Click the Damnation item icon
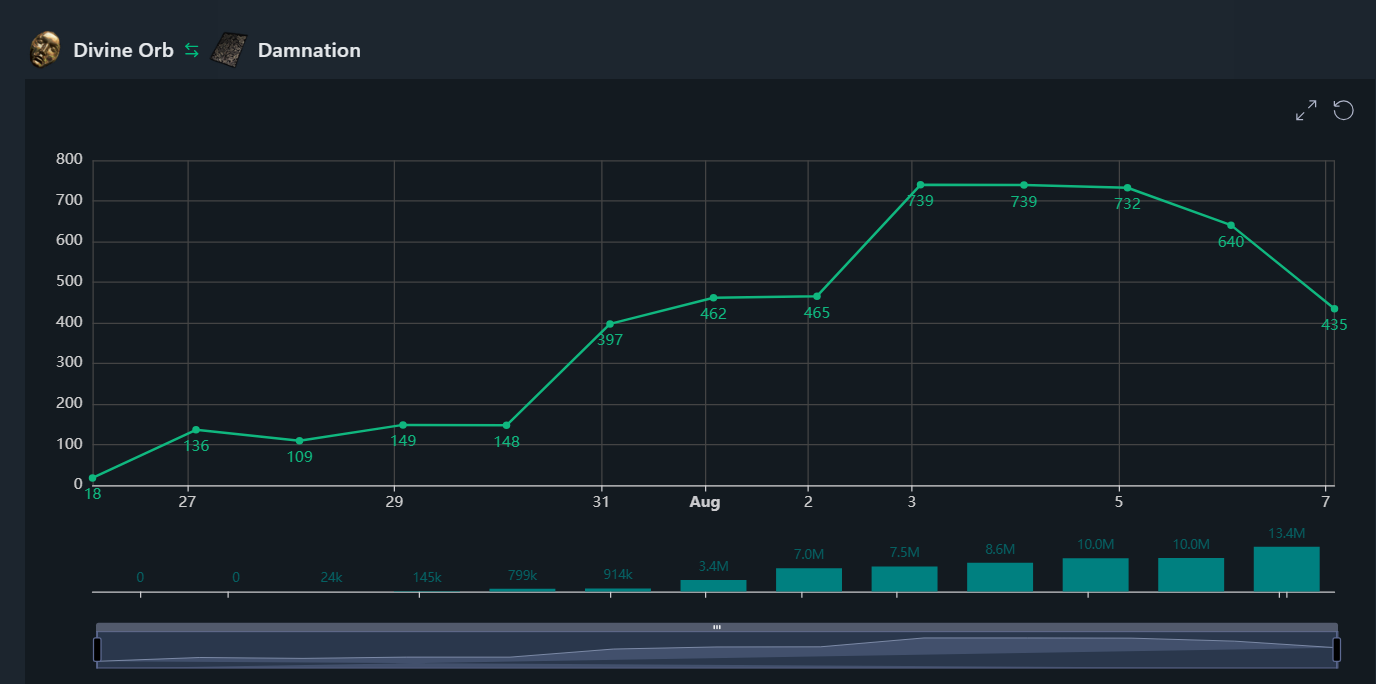This screenshot has height=684, width=1376. (229, 50)
